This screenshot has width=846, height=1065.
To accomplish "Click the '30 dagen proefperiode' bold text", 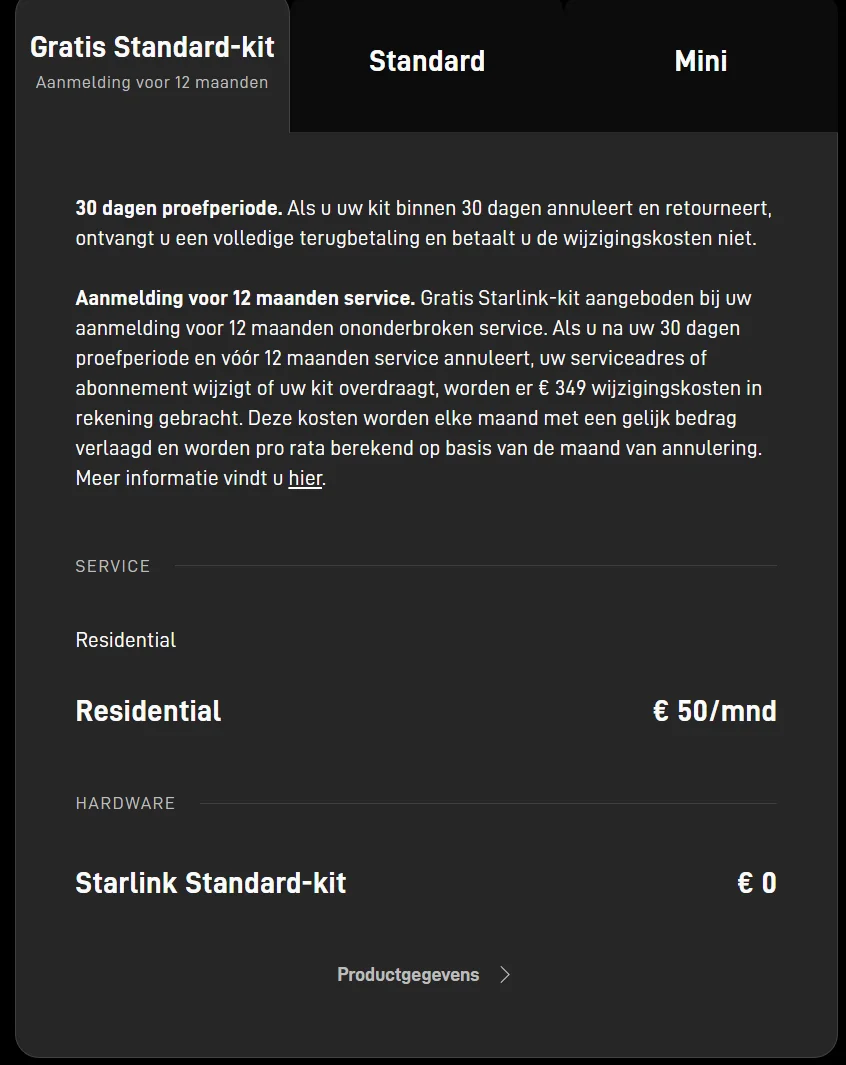I will pyautogui.click(x=179, y=208).
